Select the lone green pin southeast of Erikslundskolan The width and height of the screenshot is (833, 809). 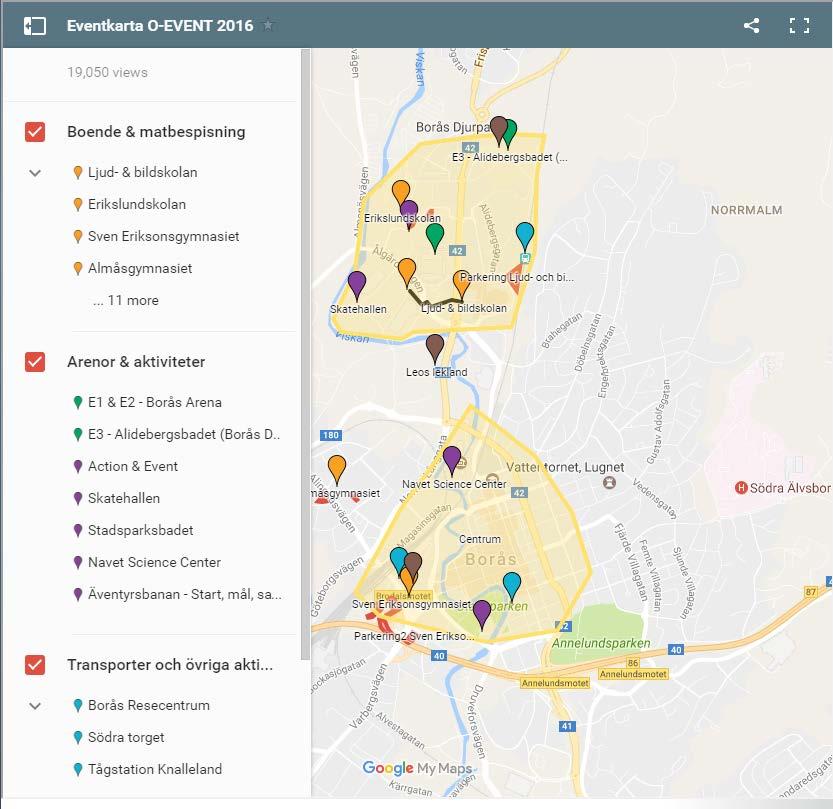coord(435,238)
